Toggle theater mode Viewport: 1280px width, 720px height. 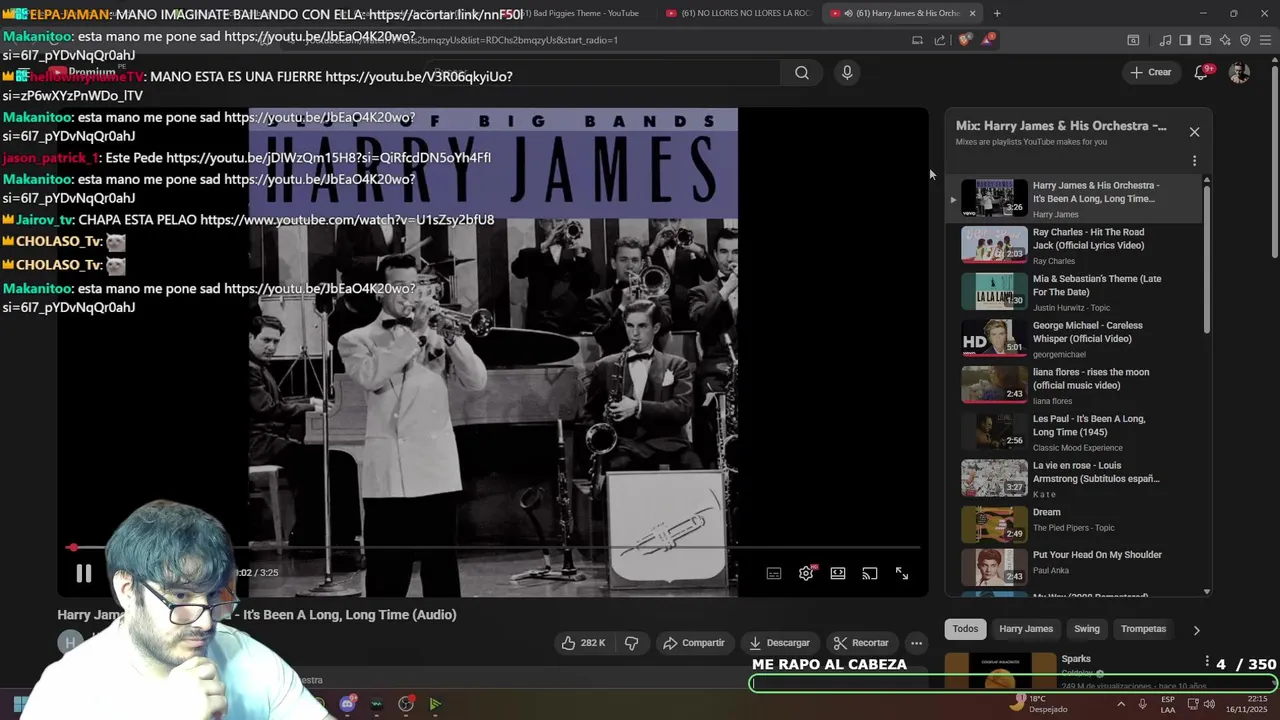click(838, 573)
